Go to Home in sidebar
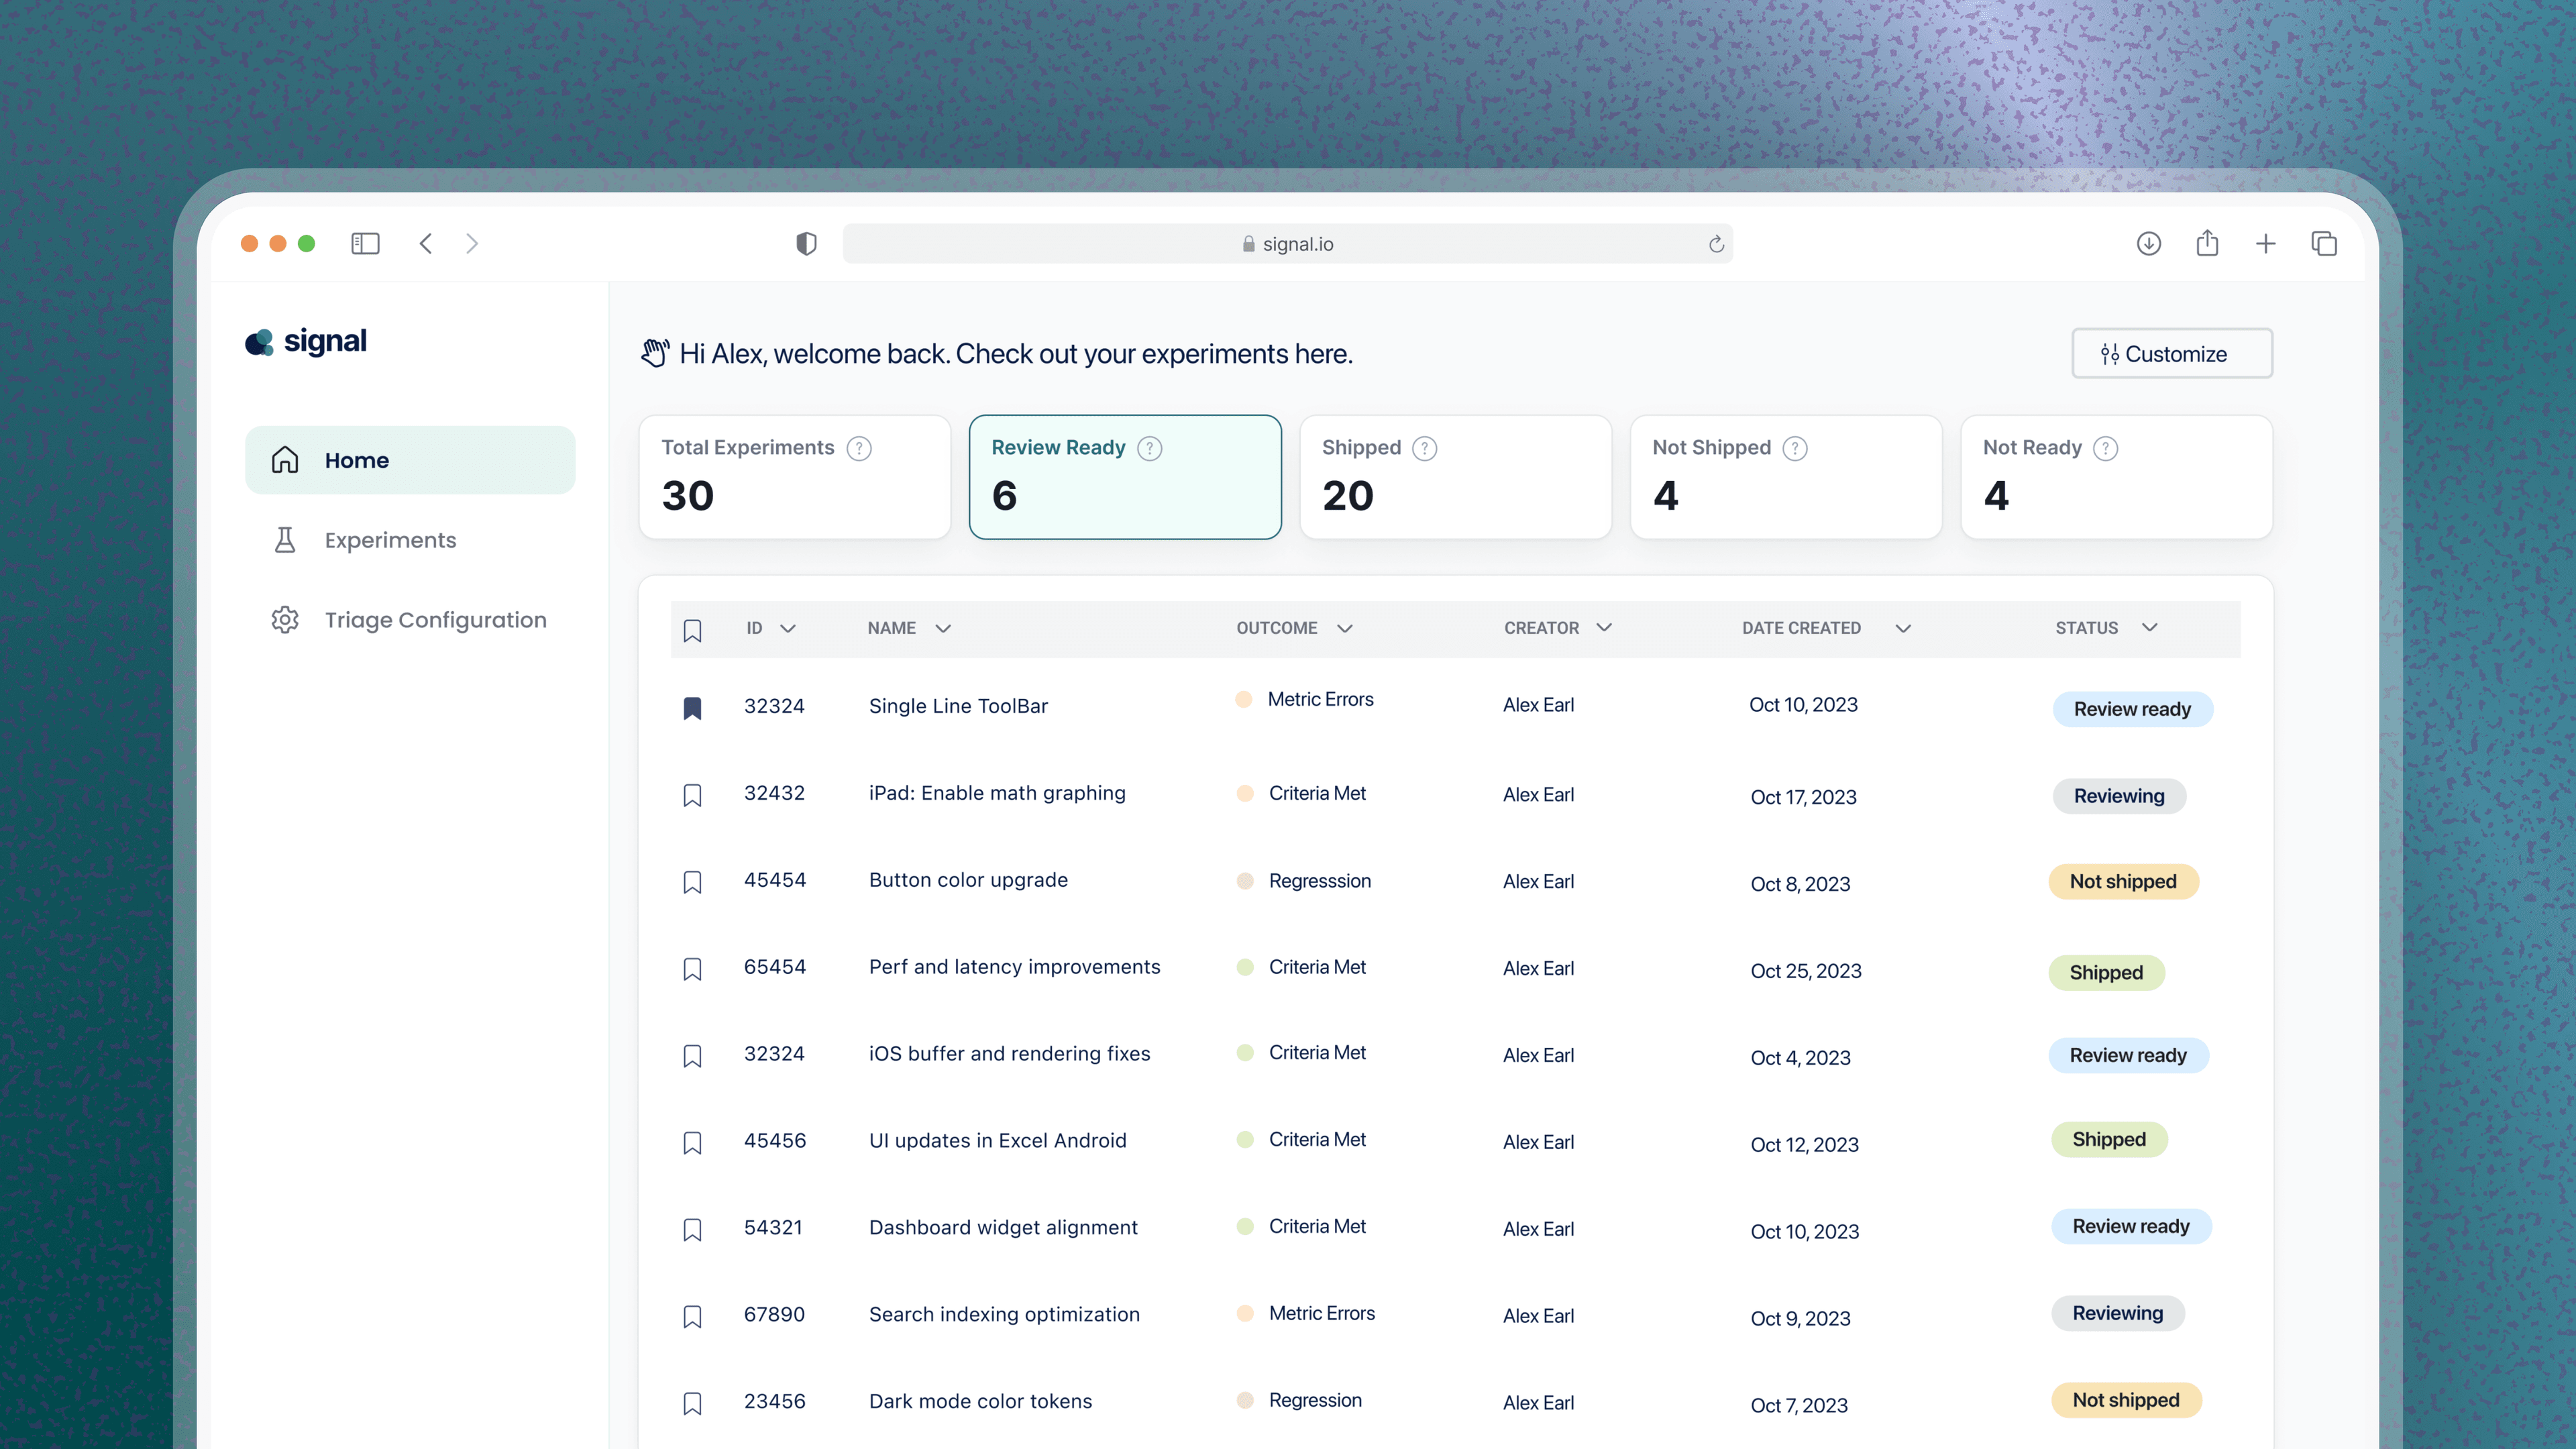Image resolution: width=2576 pixels, height=1449 pixels. coord(410,460)
